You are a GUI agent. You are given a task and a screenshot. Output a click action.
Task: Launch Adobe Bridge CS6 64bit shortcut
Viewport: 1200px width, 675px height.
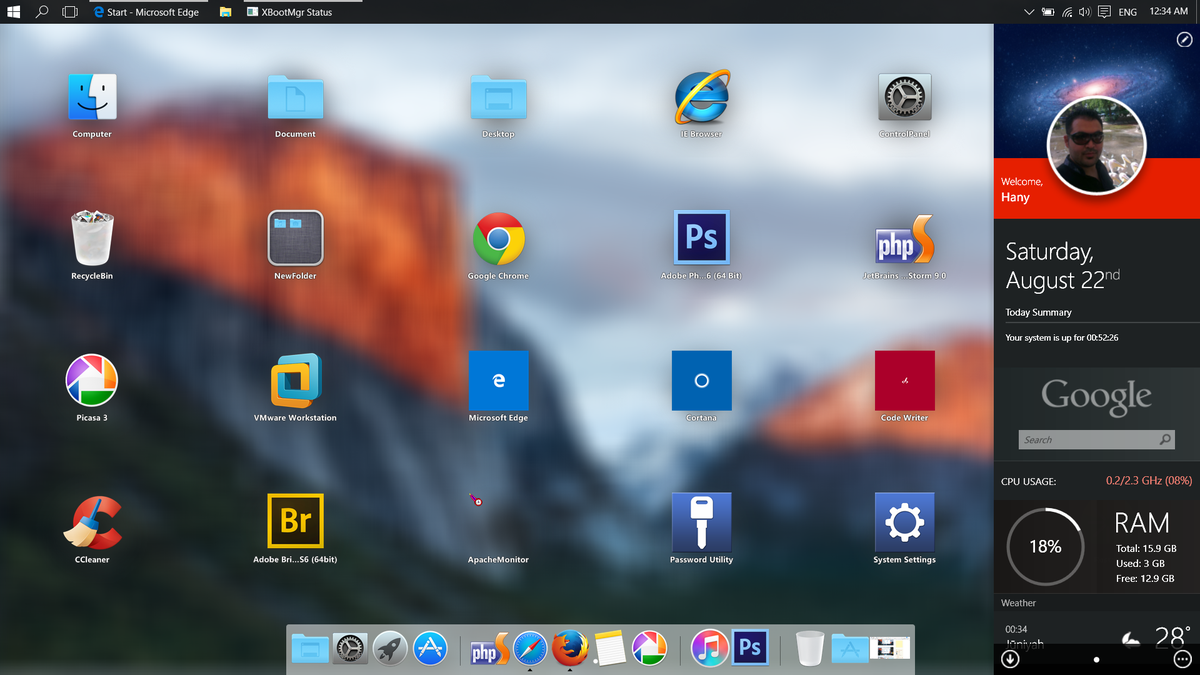click(295, 521)
